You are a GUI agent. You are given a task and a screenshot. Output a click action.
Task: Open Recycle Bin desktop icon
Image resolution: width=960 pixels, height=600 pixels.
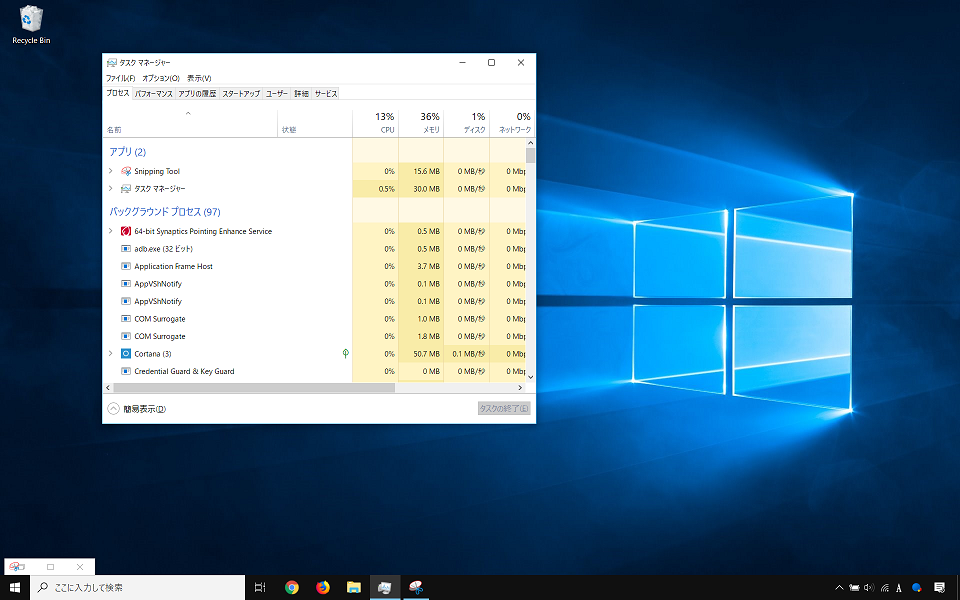pyautogui.click(x=31, y=25)
